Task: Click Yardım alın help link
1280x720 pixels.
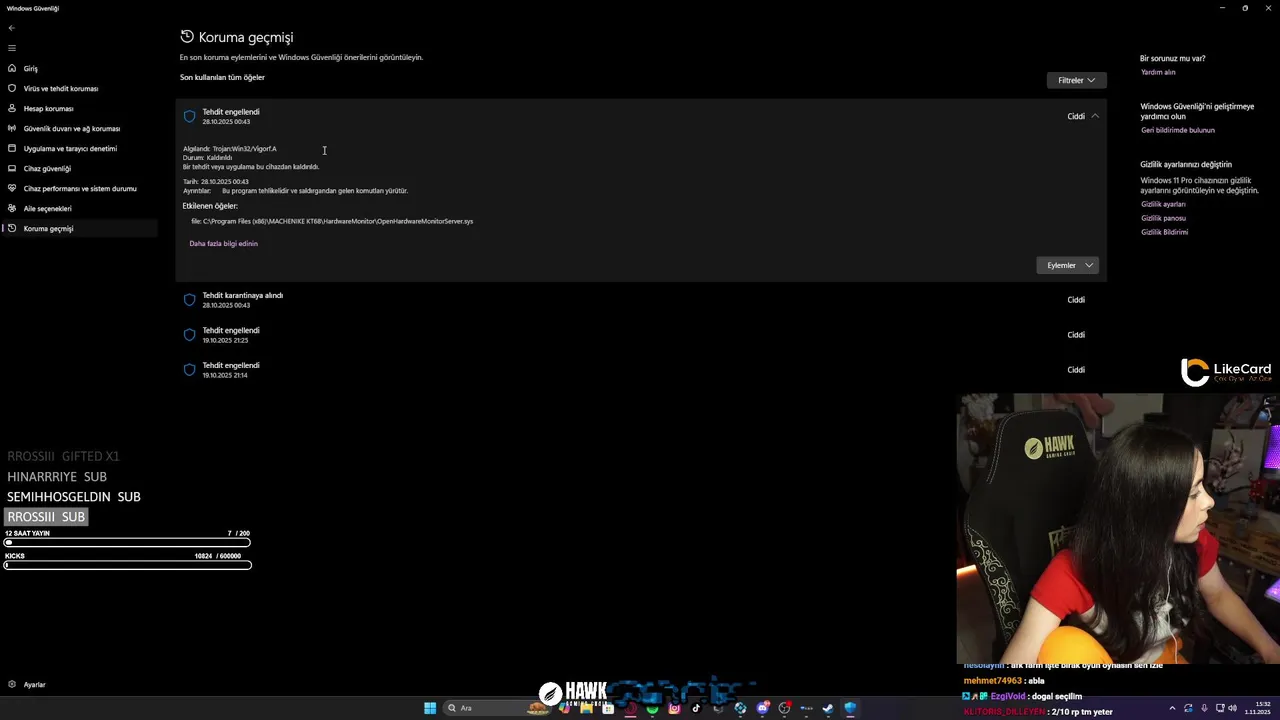Action: click(x=1158, y=72)
